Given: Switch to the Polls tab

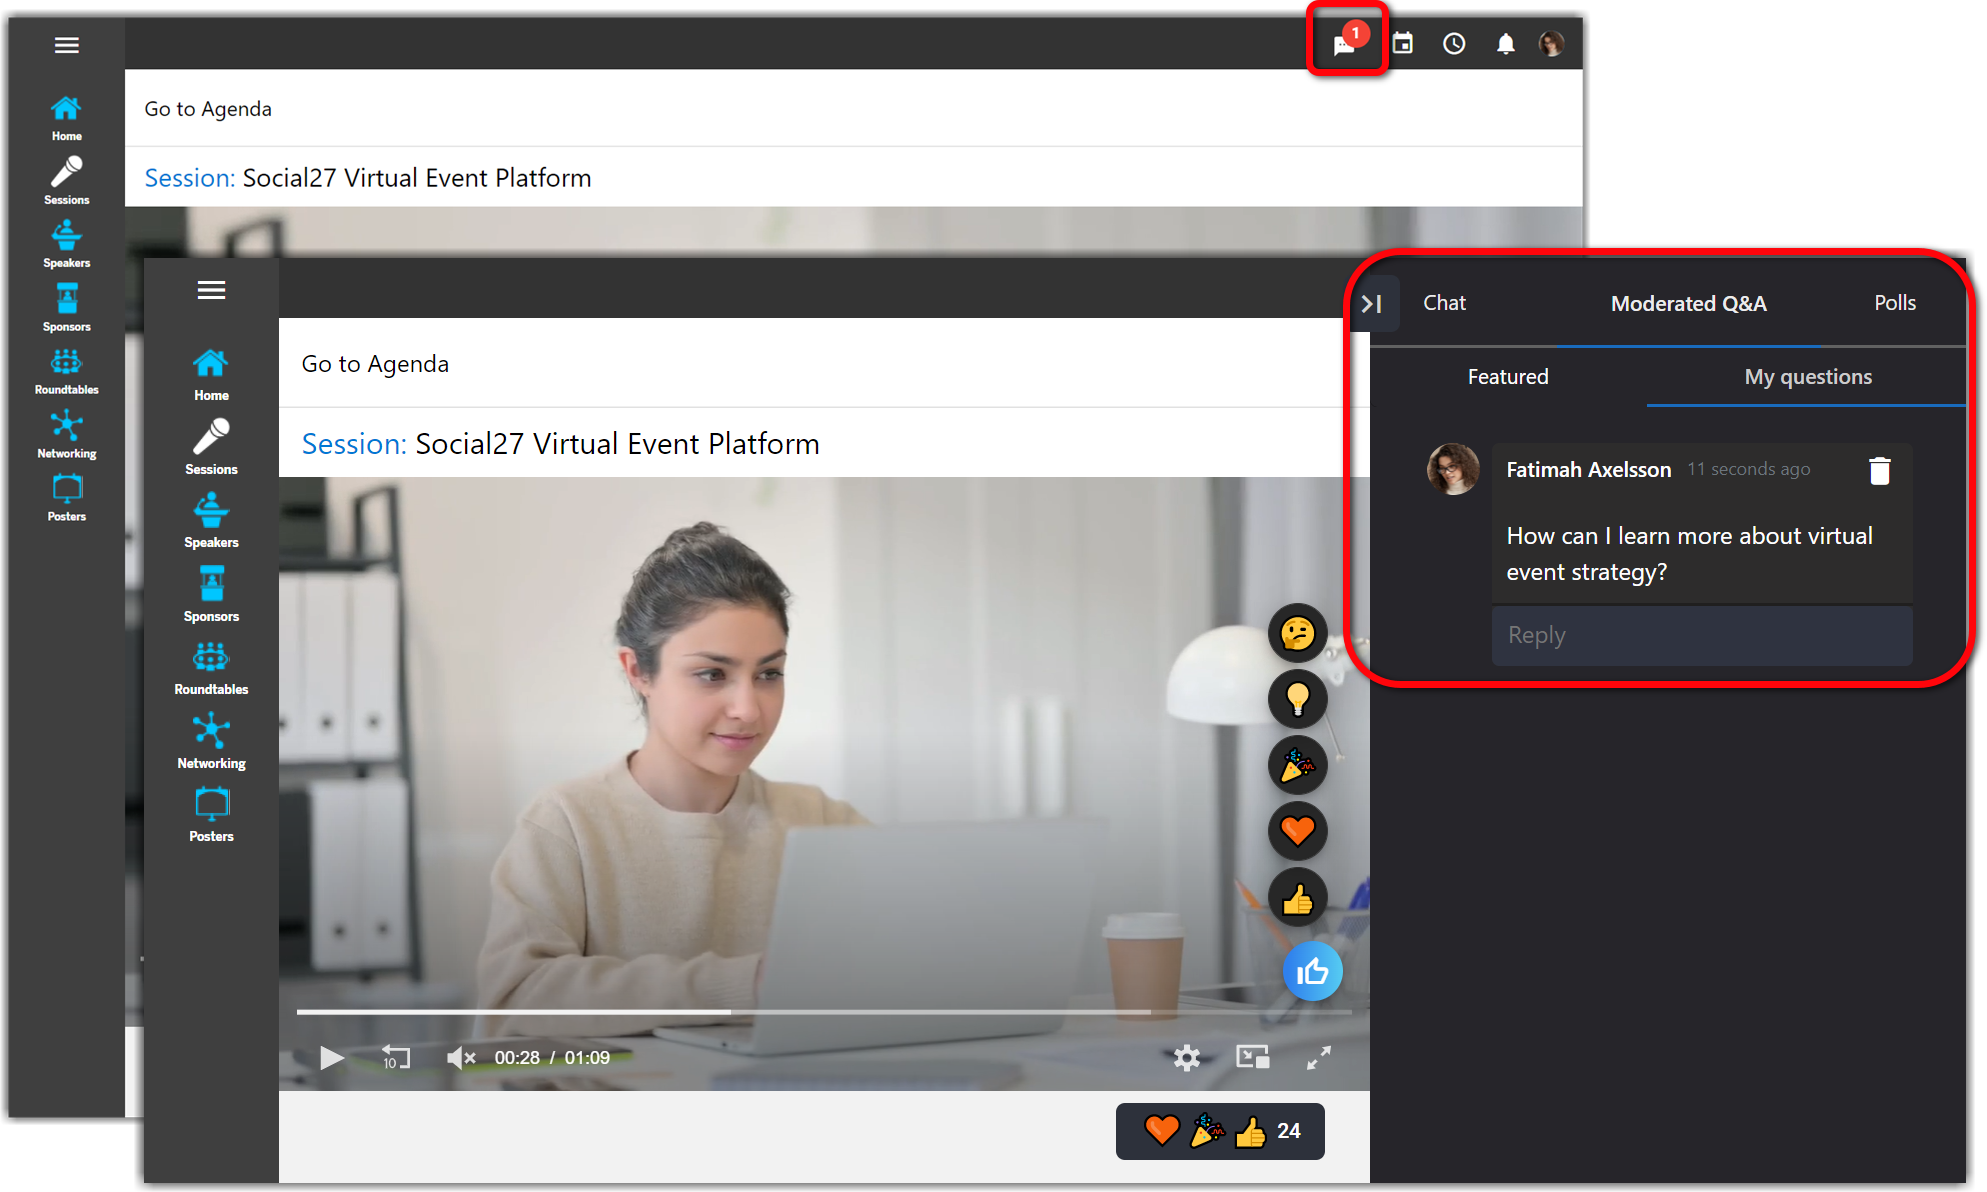Looking at the screenshot, I should point(1894,303).
